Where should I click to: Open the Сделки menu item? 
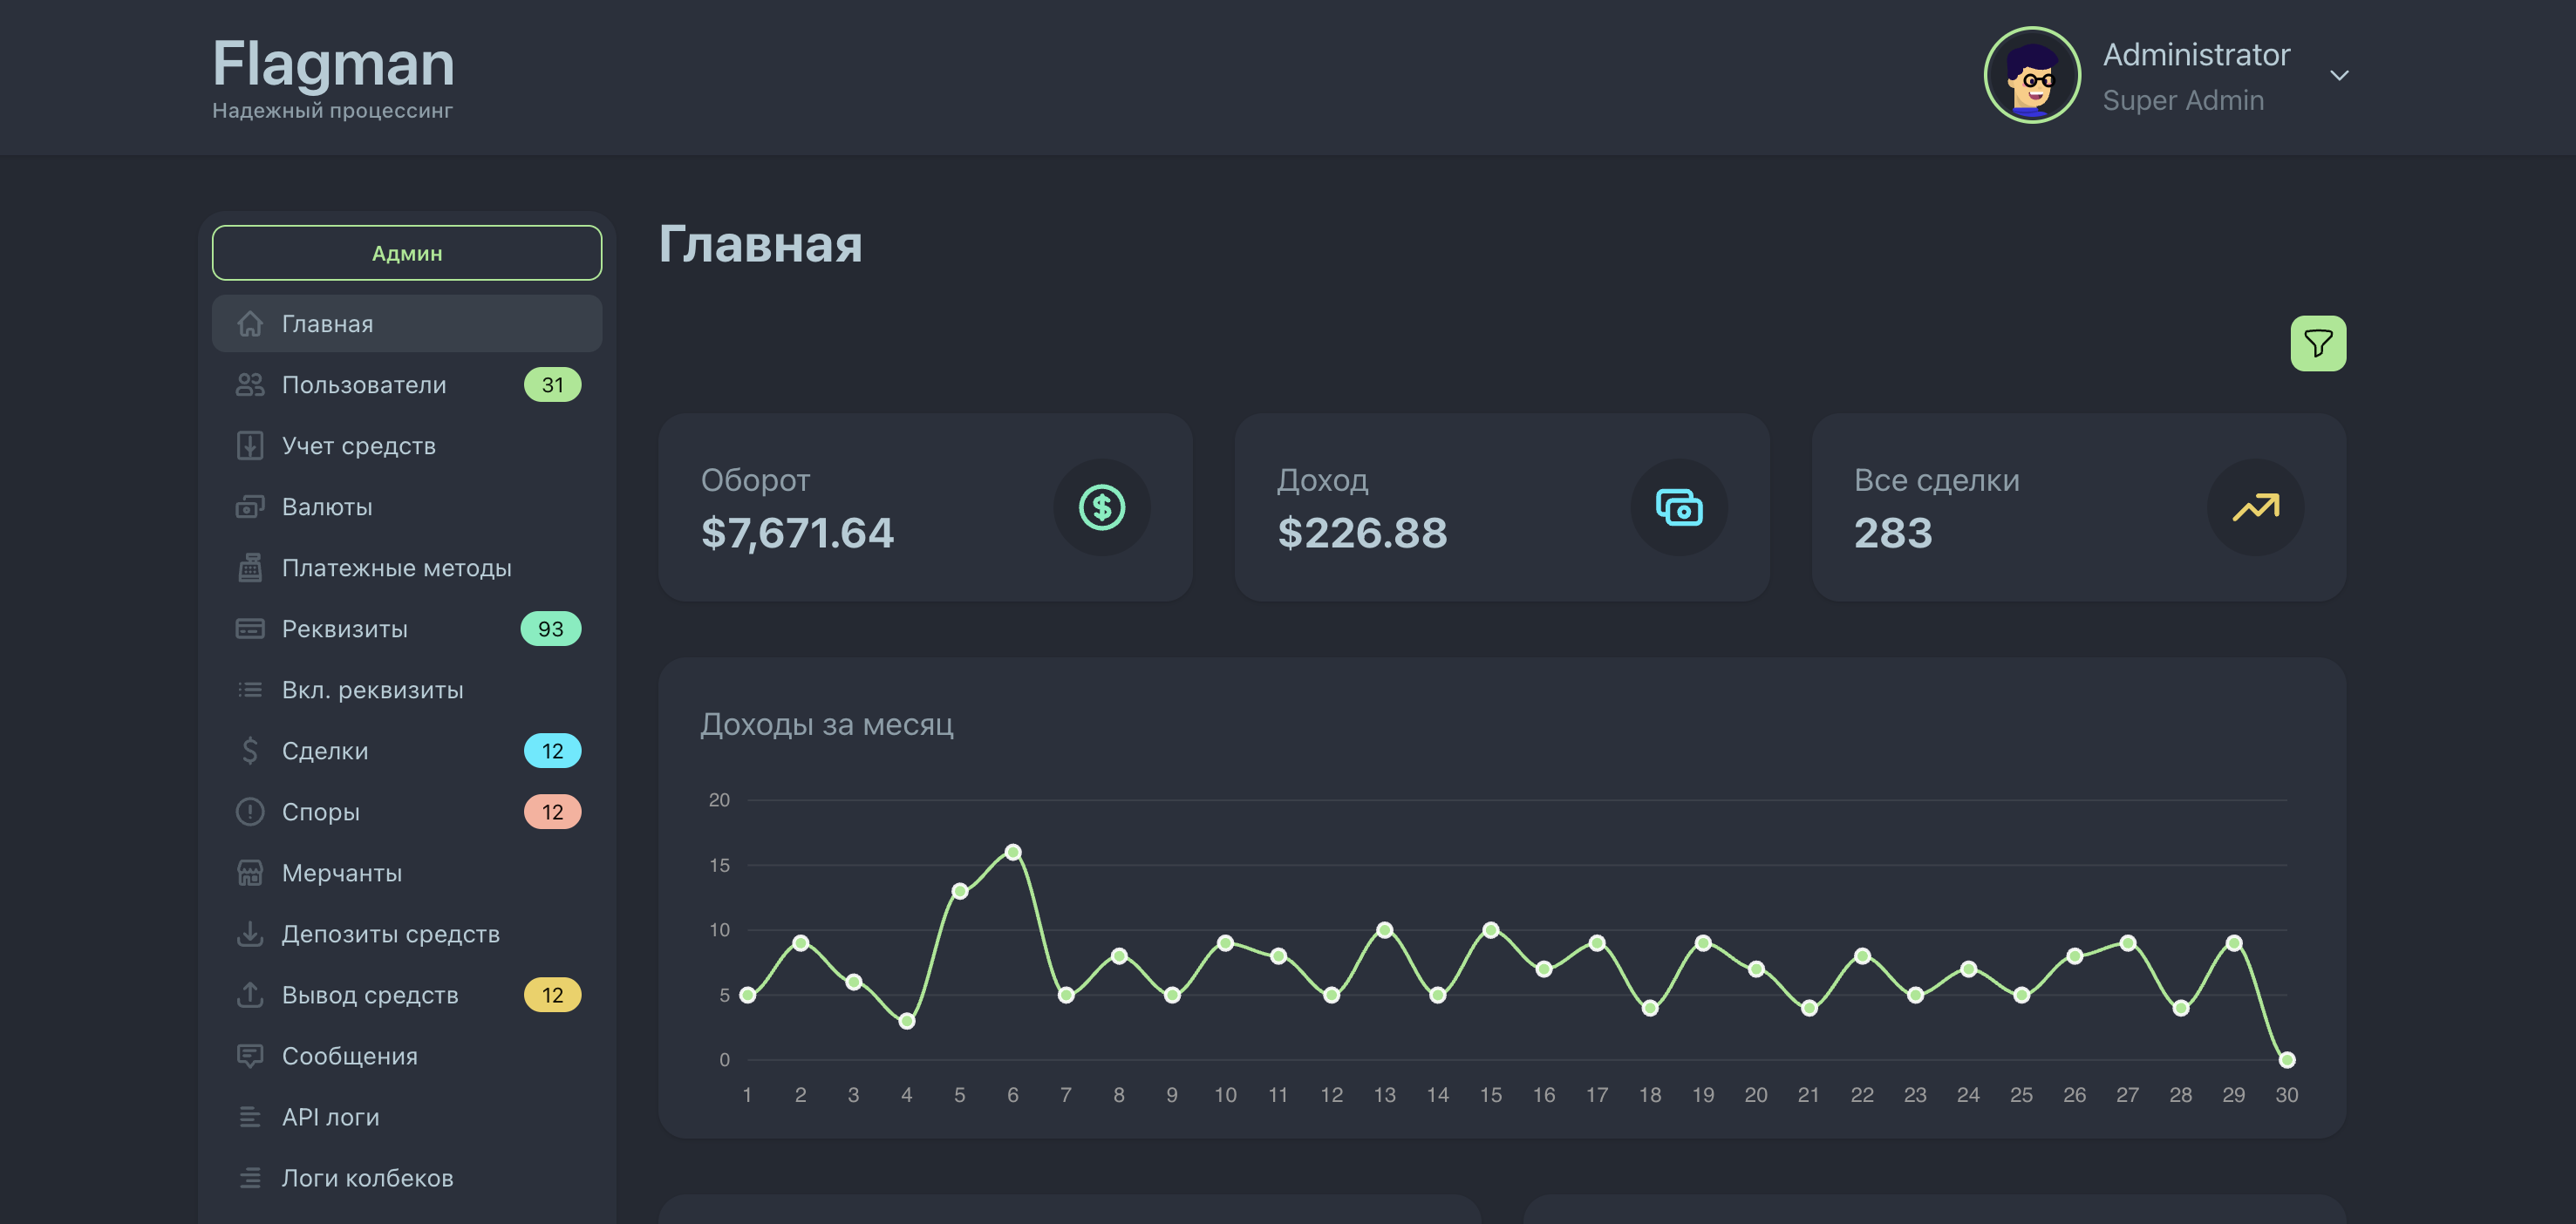click(x=325, y=751)
